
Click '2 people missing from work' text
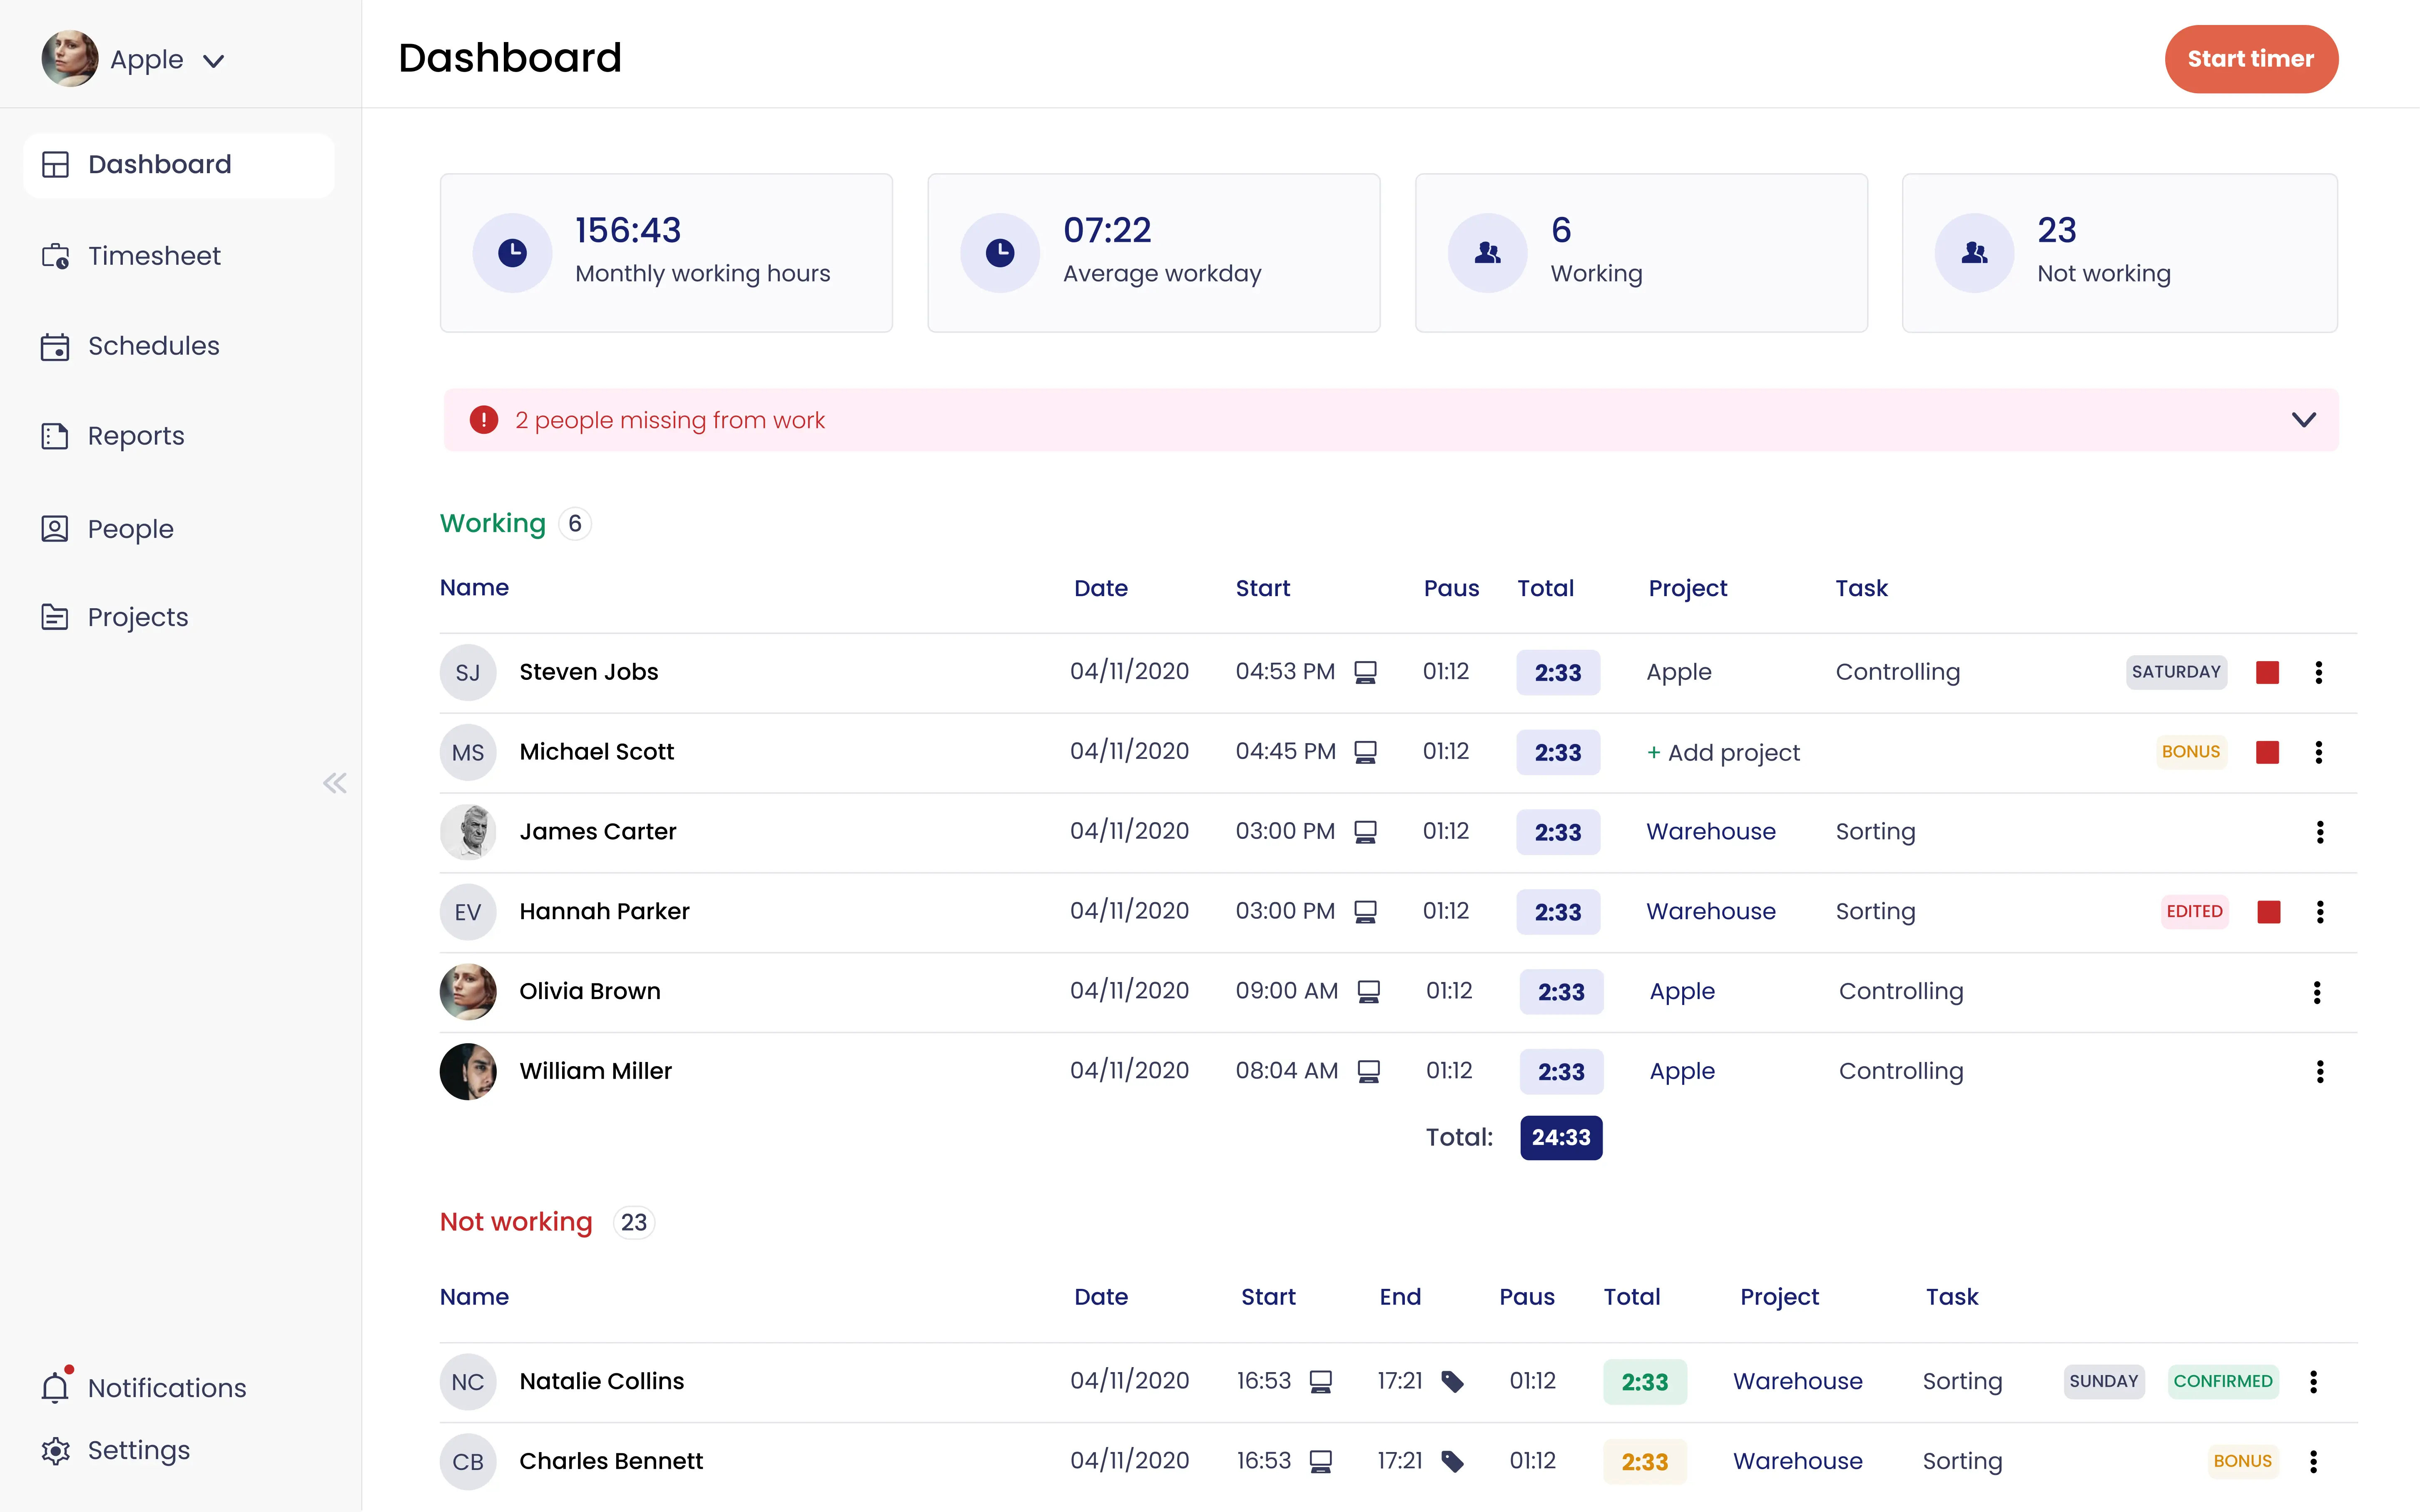pos(670,420)
